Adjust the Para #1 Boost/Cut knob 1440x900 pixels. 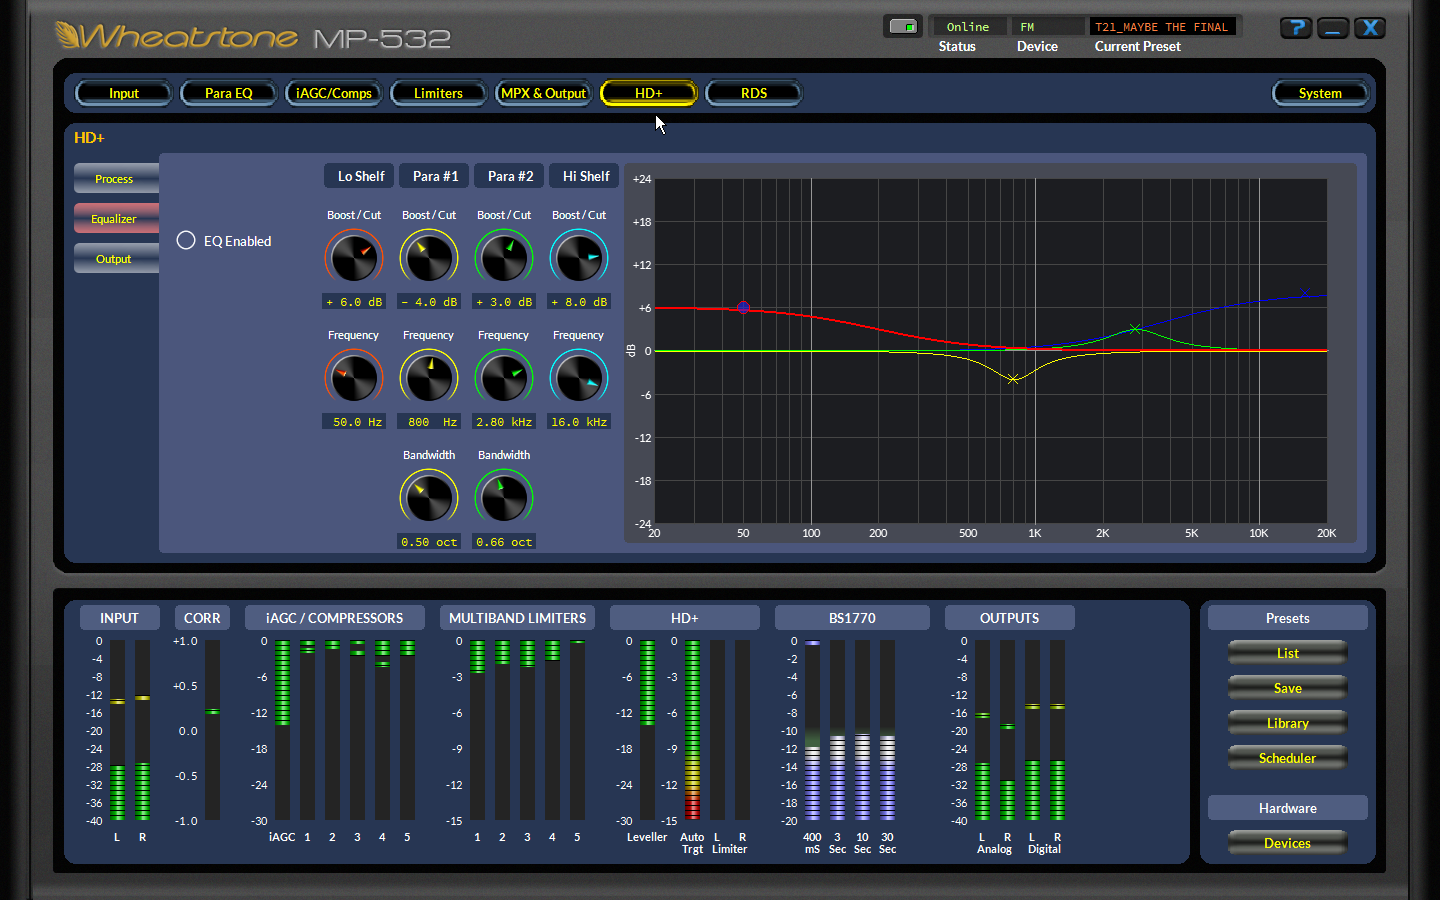429,258
